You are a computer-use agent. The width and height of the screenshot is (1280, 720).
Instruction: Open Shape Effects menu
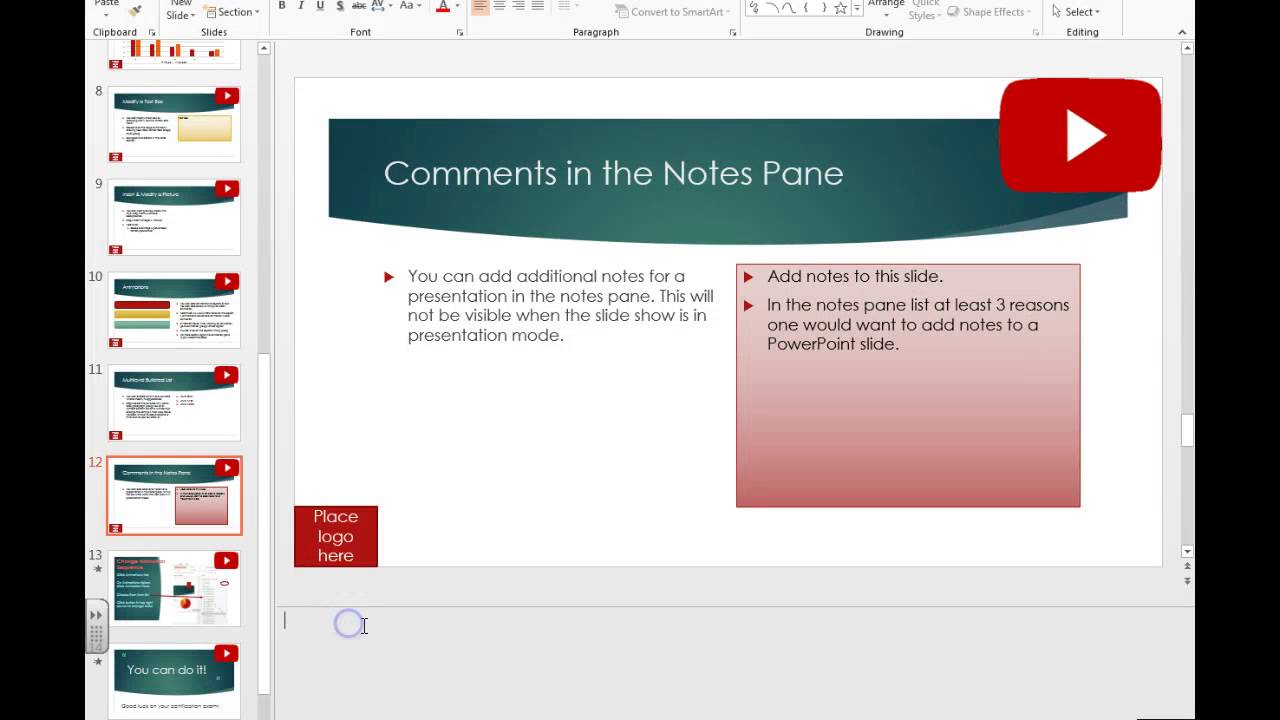pos(989,12)
